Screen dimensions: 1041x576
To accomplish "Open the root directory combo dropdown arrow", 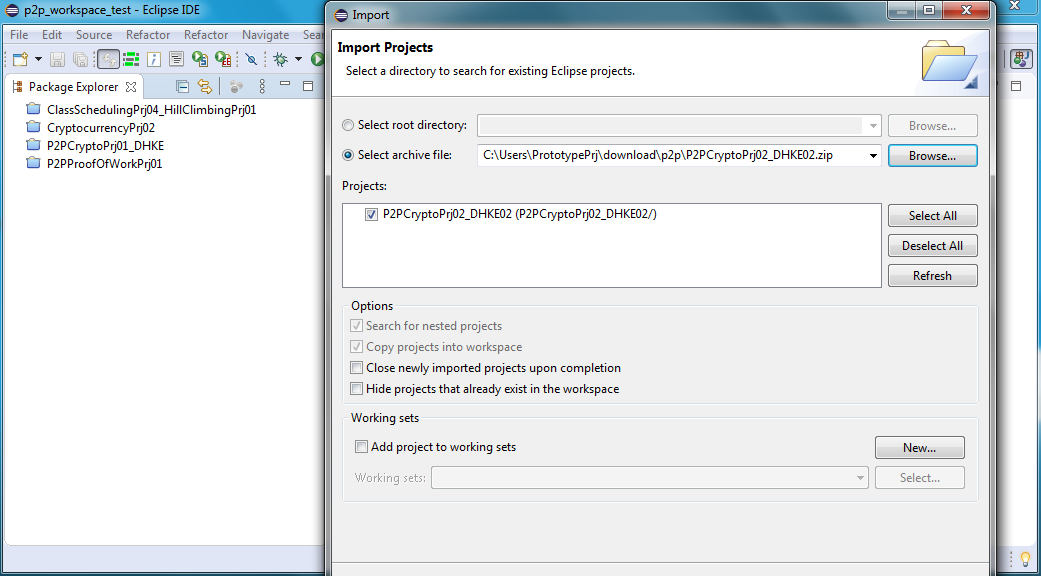I will pyautogui.click(x=872, y=125).
